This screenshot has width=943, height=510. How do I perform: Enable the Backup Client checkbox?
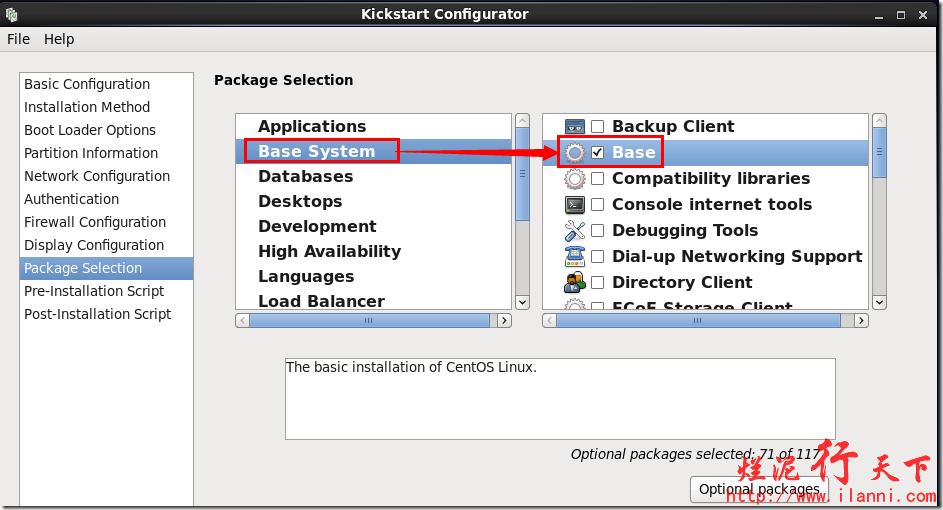pos(598,127)
